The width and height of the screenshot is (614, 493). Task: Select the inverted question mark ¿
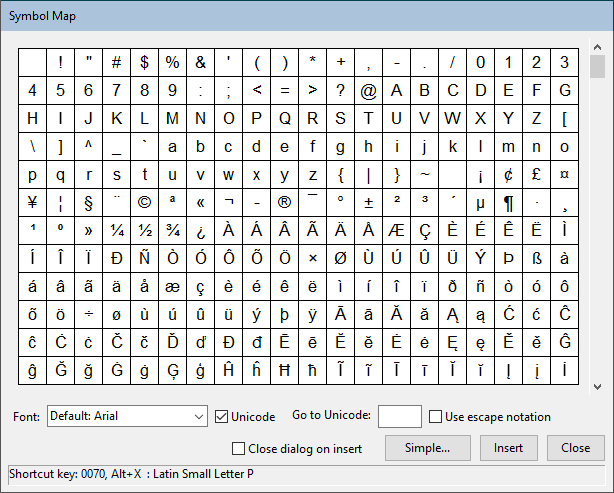(x=200, y=230)
